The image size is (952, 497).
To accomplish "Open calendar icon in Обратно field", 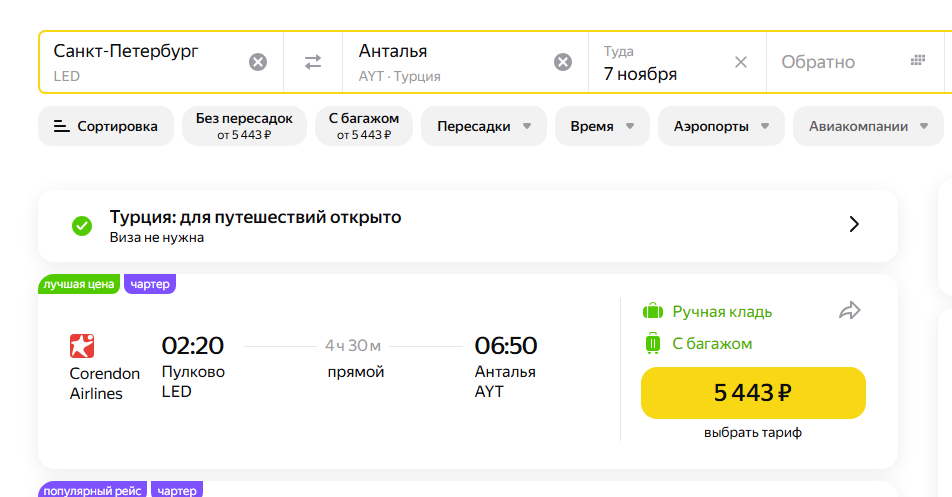I will pos(918,60).
